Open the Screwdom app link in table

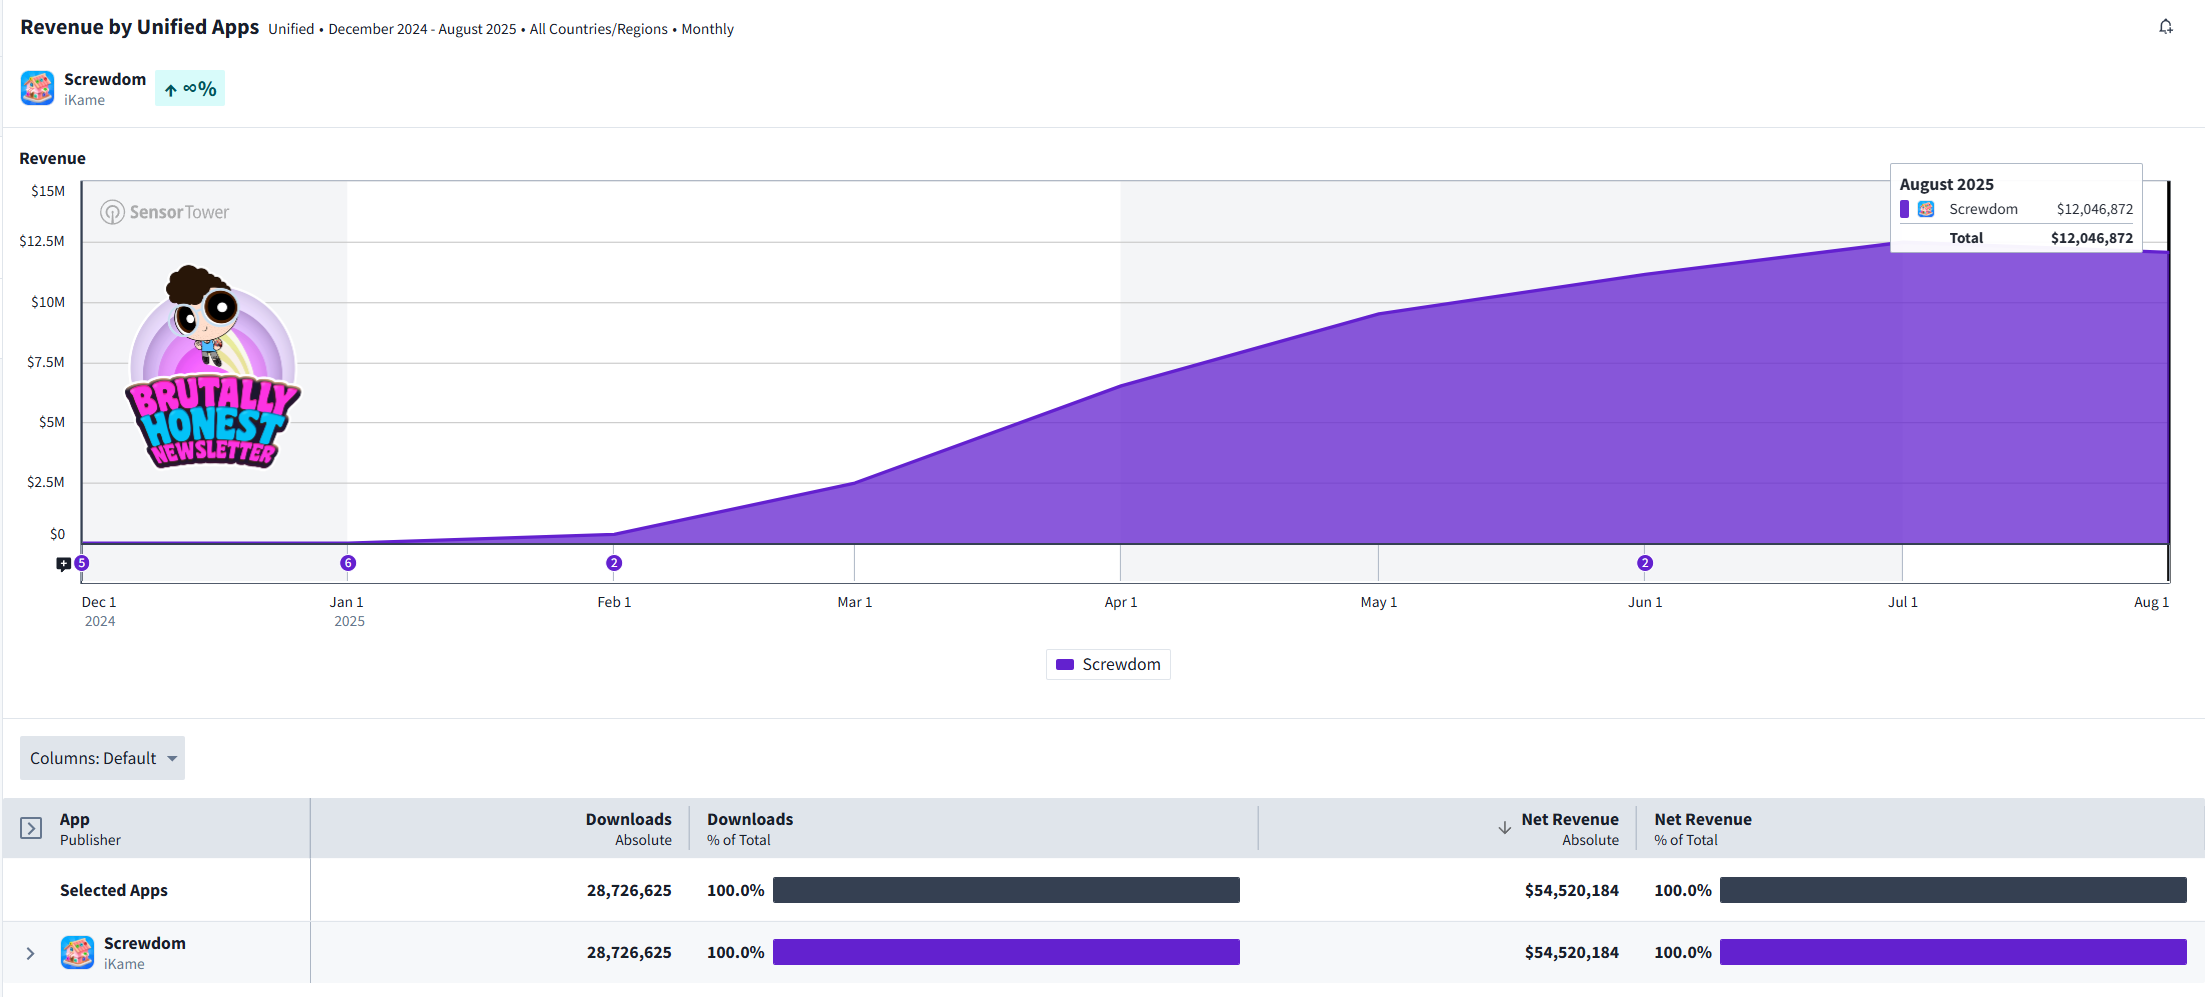click(145, 943)
